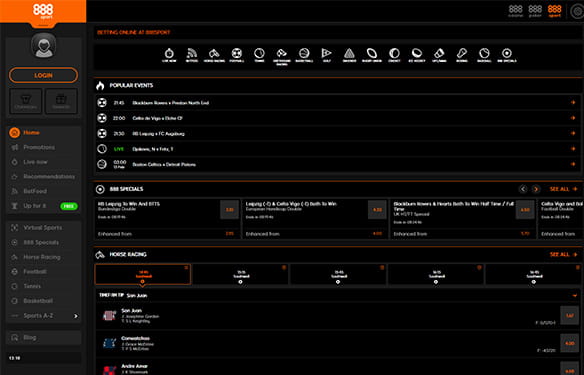Viewport: 584px width, 375px height.
Task: Select the Baseball icon
Action: click(484, 55)
